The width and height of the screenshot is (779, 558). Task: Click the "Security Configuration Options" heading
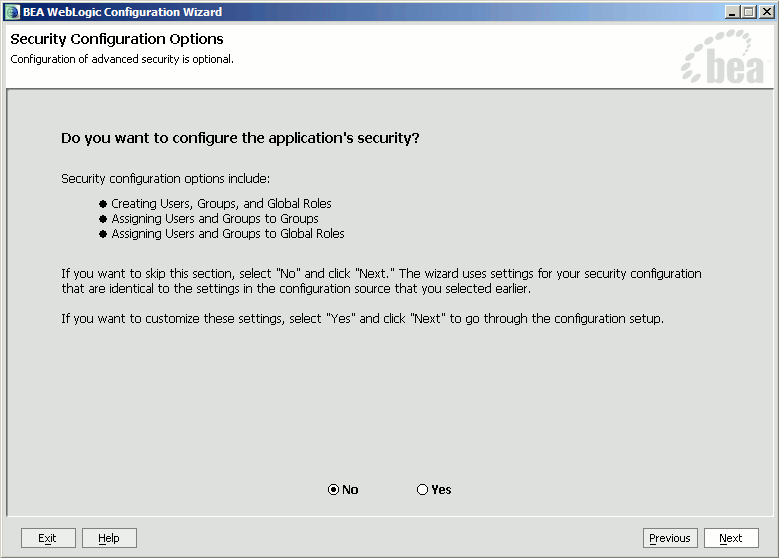pos(117,39)
